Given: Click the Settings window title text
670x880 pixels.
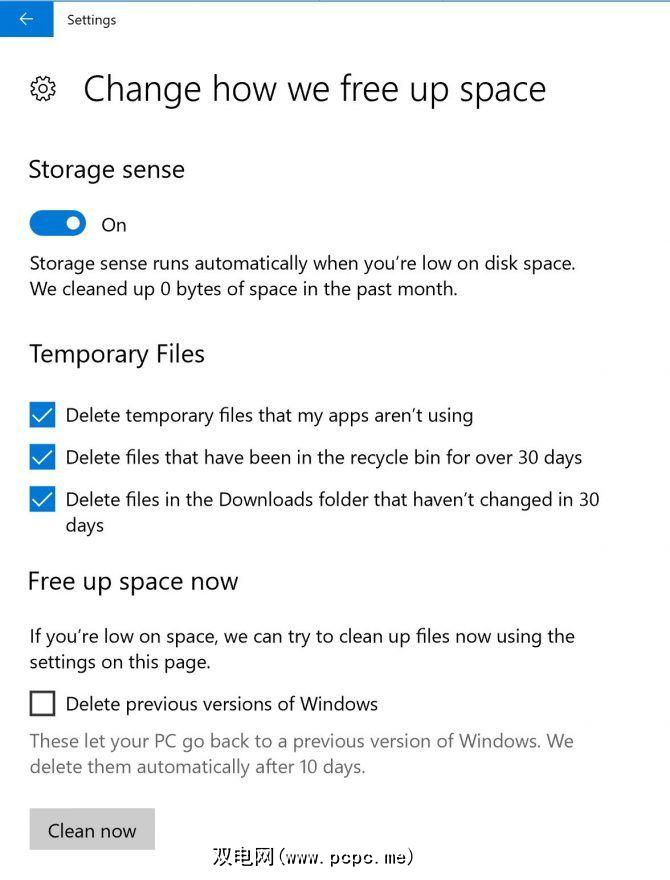Looking at the screenshot, I should (91, 19).
